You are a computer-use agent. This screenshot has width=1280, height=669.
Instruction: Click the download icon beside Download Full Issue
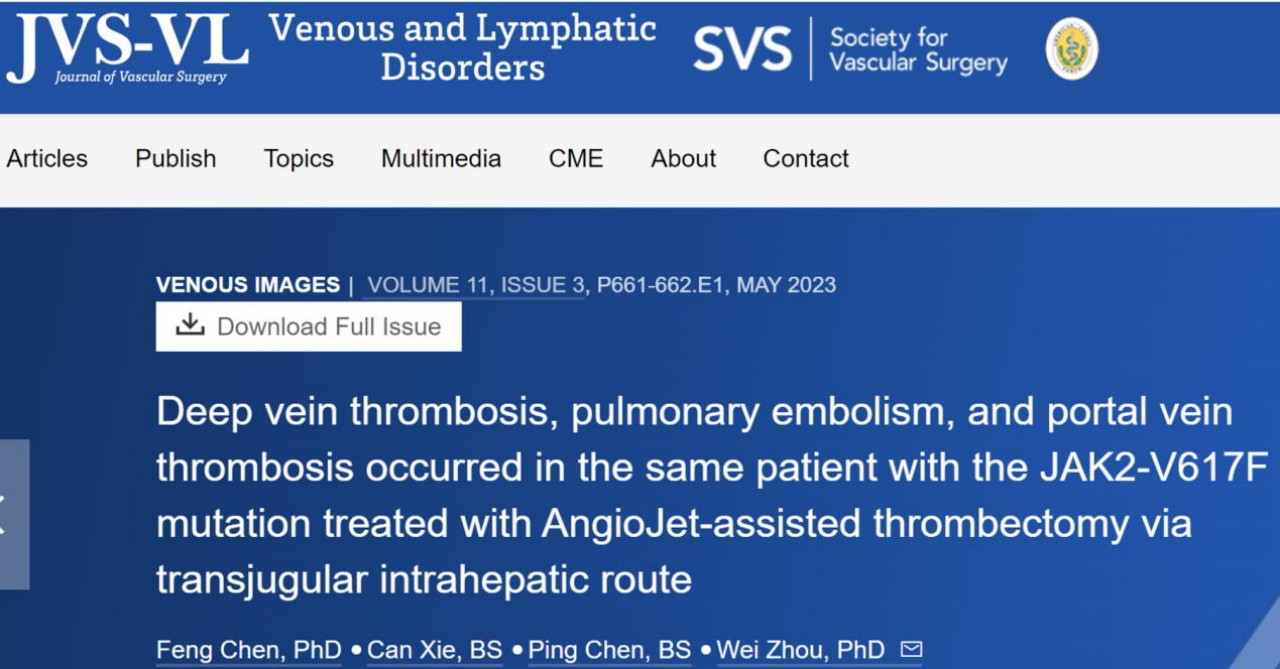[x=190, y=325]
